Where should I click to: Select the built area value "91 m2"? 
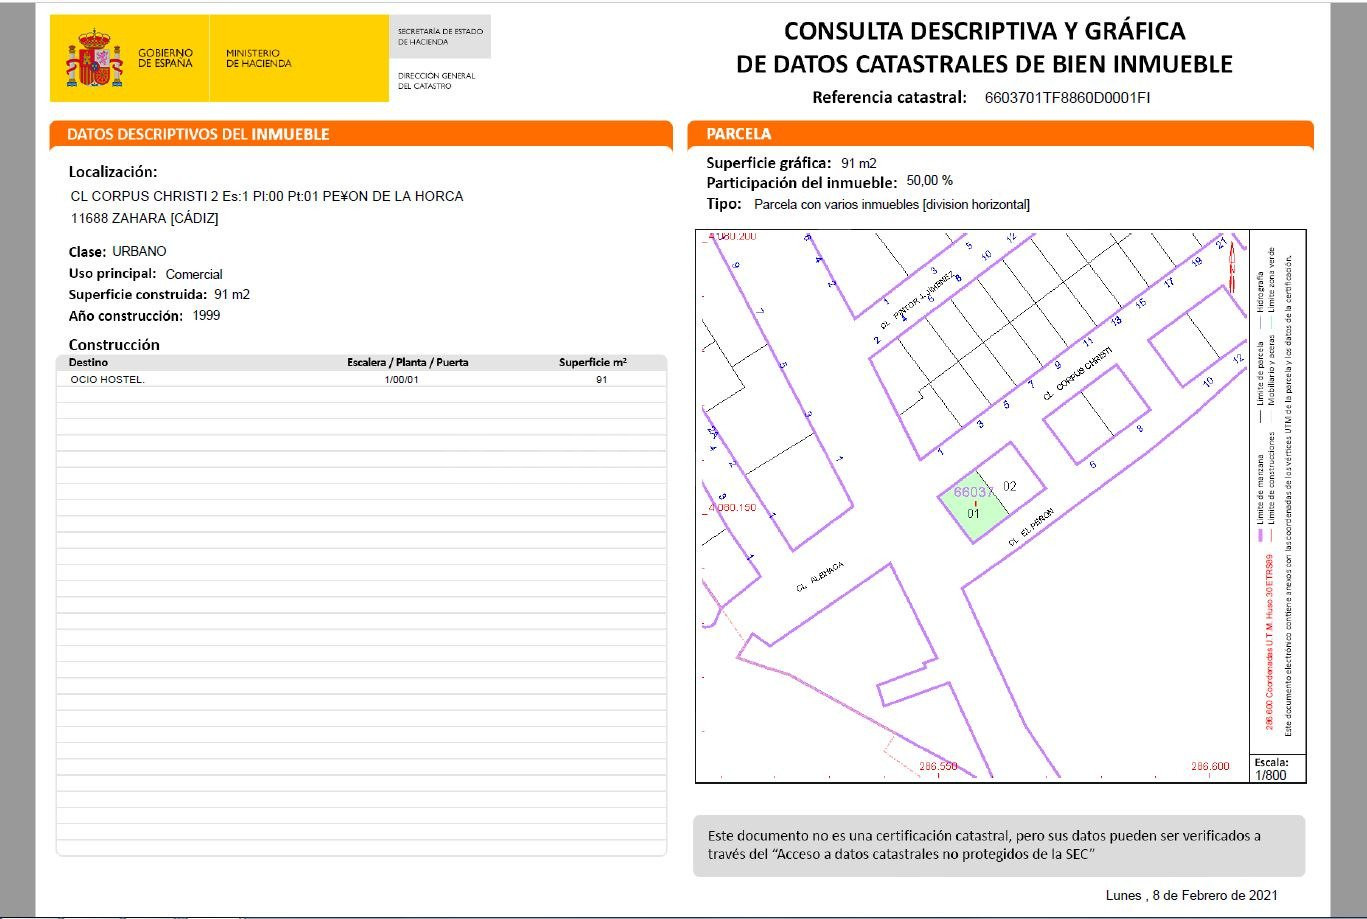[232, 295]
